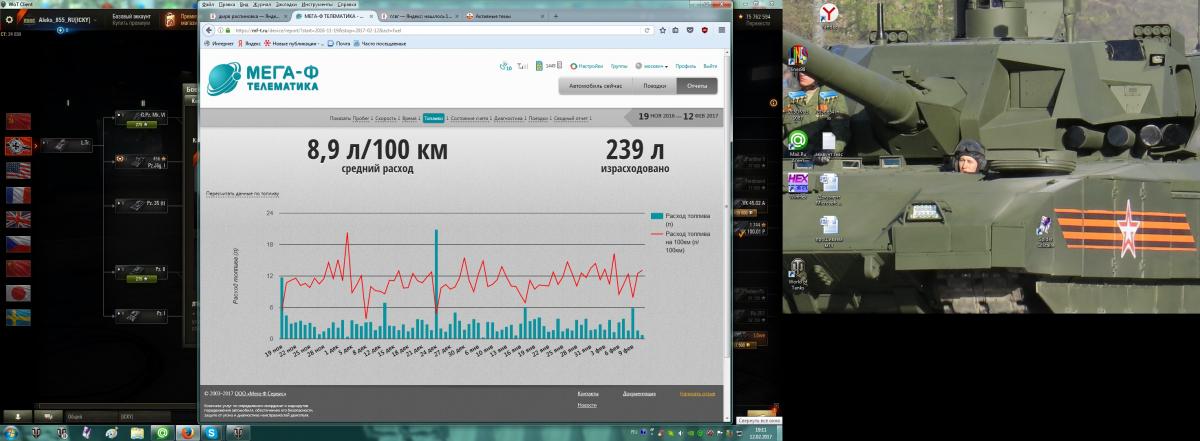Show the Сводный отчет report
The image size is (1200, 441).
click(x=570, y=118)
